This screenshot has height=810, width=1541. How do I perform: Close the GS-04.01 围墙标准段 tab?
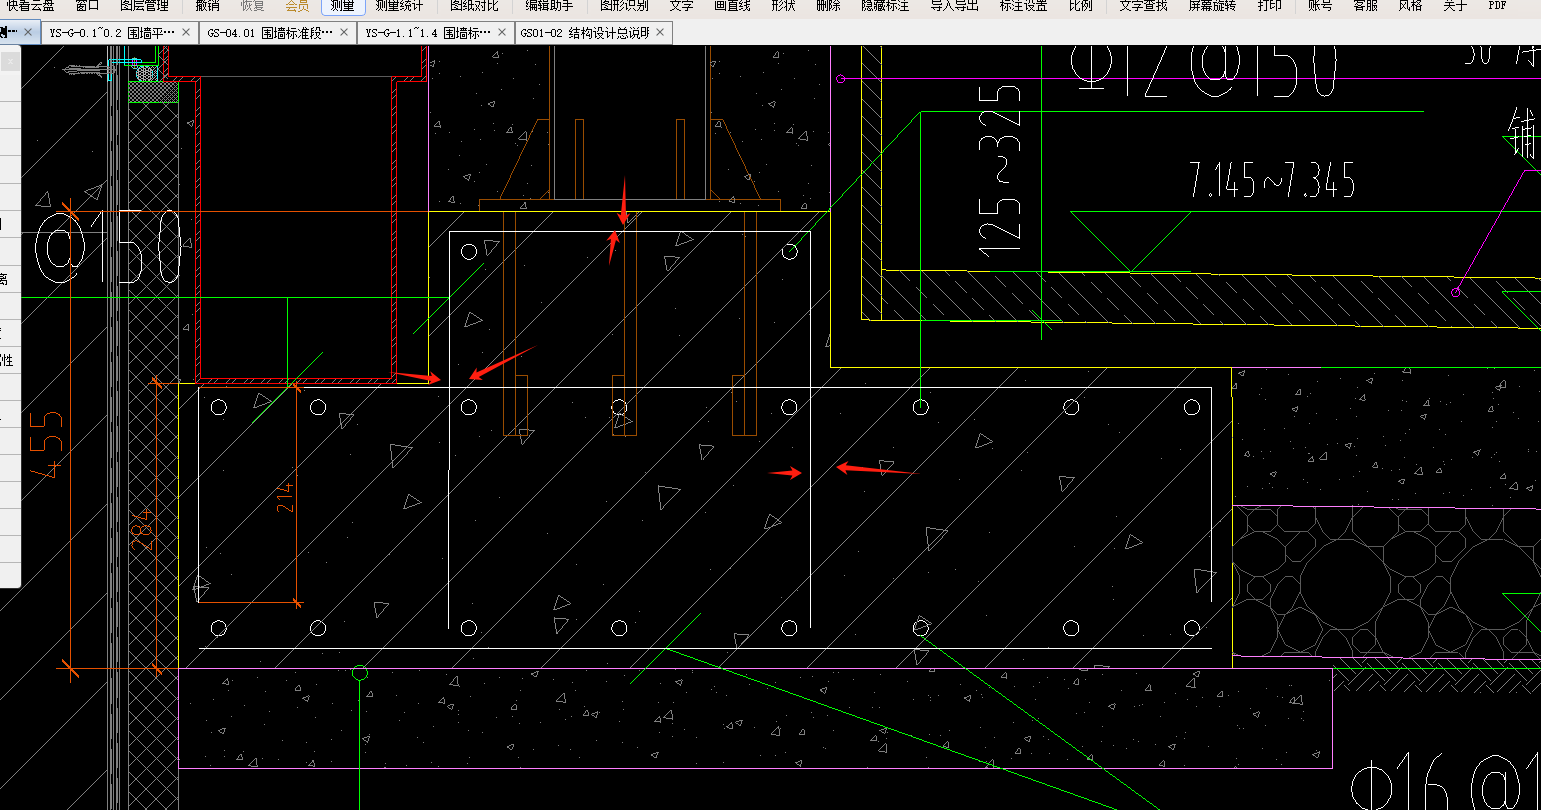[344, 33]
